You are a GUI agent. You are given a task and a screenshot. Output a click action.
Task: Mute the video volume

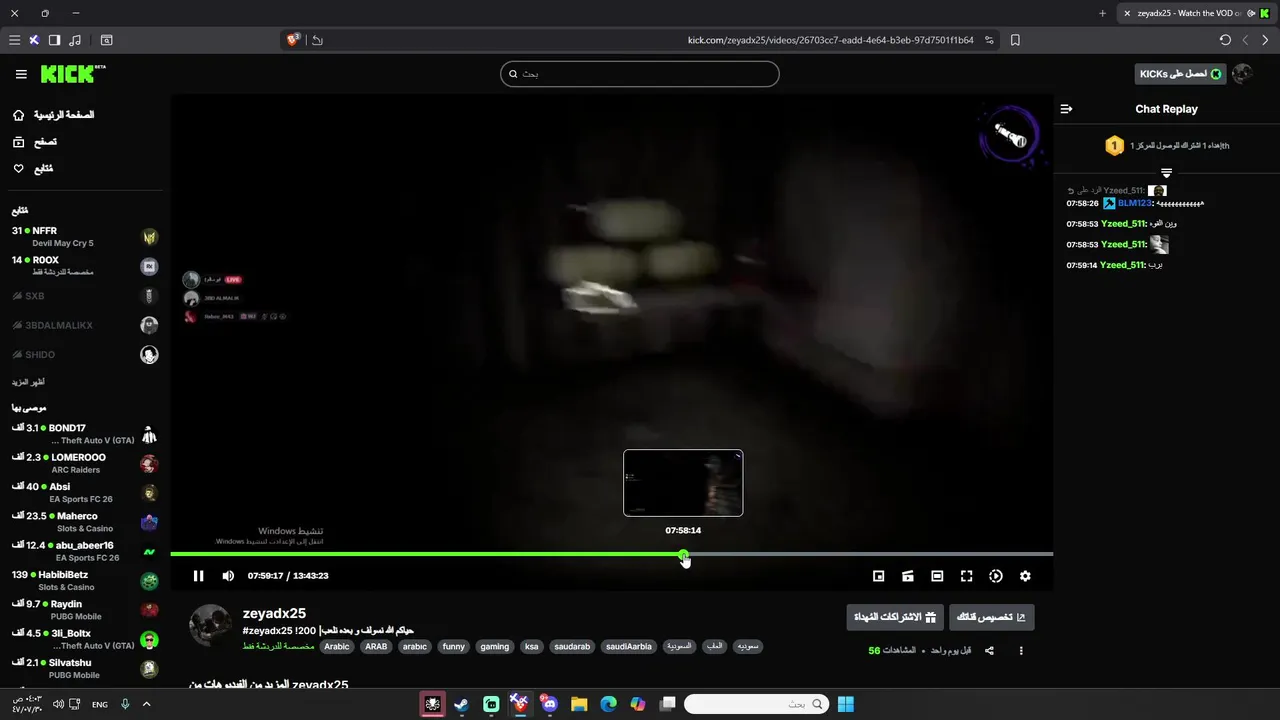[x=228, y=576]
